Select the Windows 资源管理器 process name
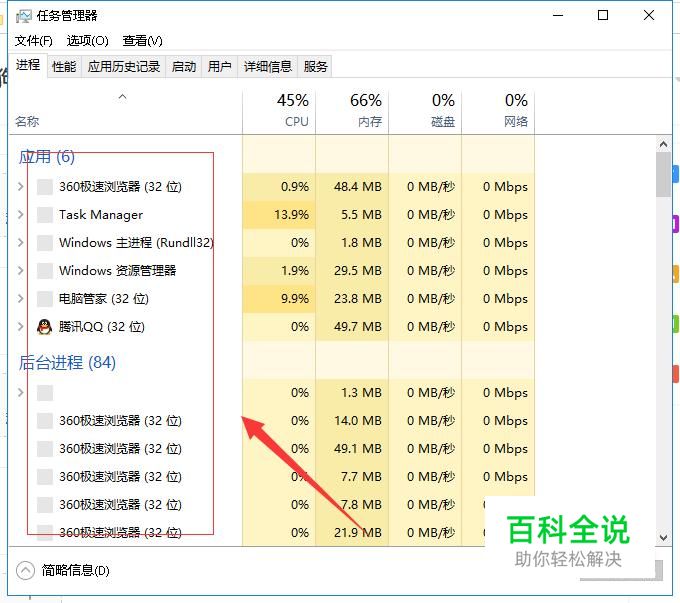This screenshot has width=680, height=603. [x=118, y=271]
